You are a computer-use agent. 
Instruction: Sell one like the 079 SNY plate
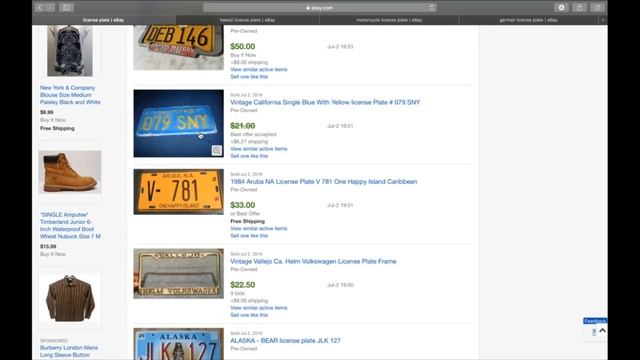(x=249, y=156)
